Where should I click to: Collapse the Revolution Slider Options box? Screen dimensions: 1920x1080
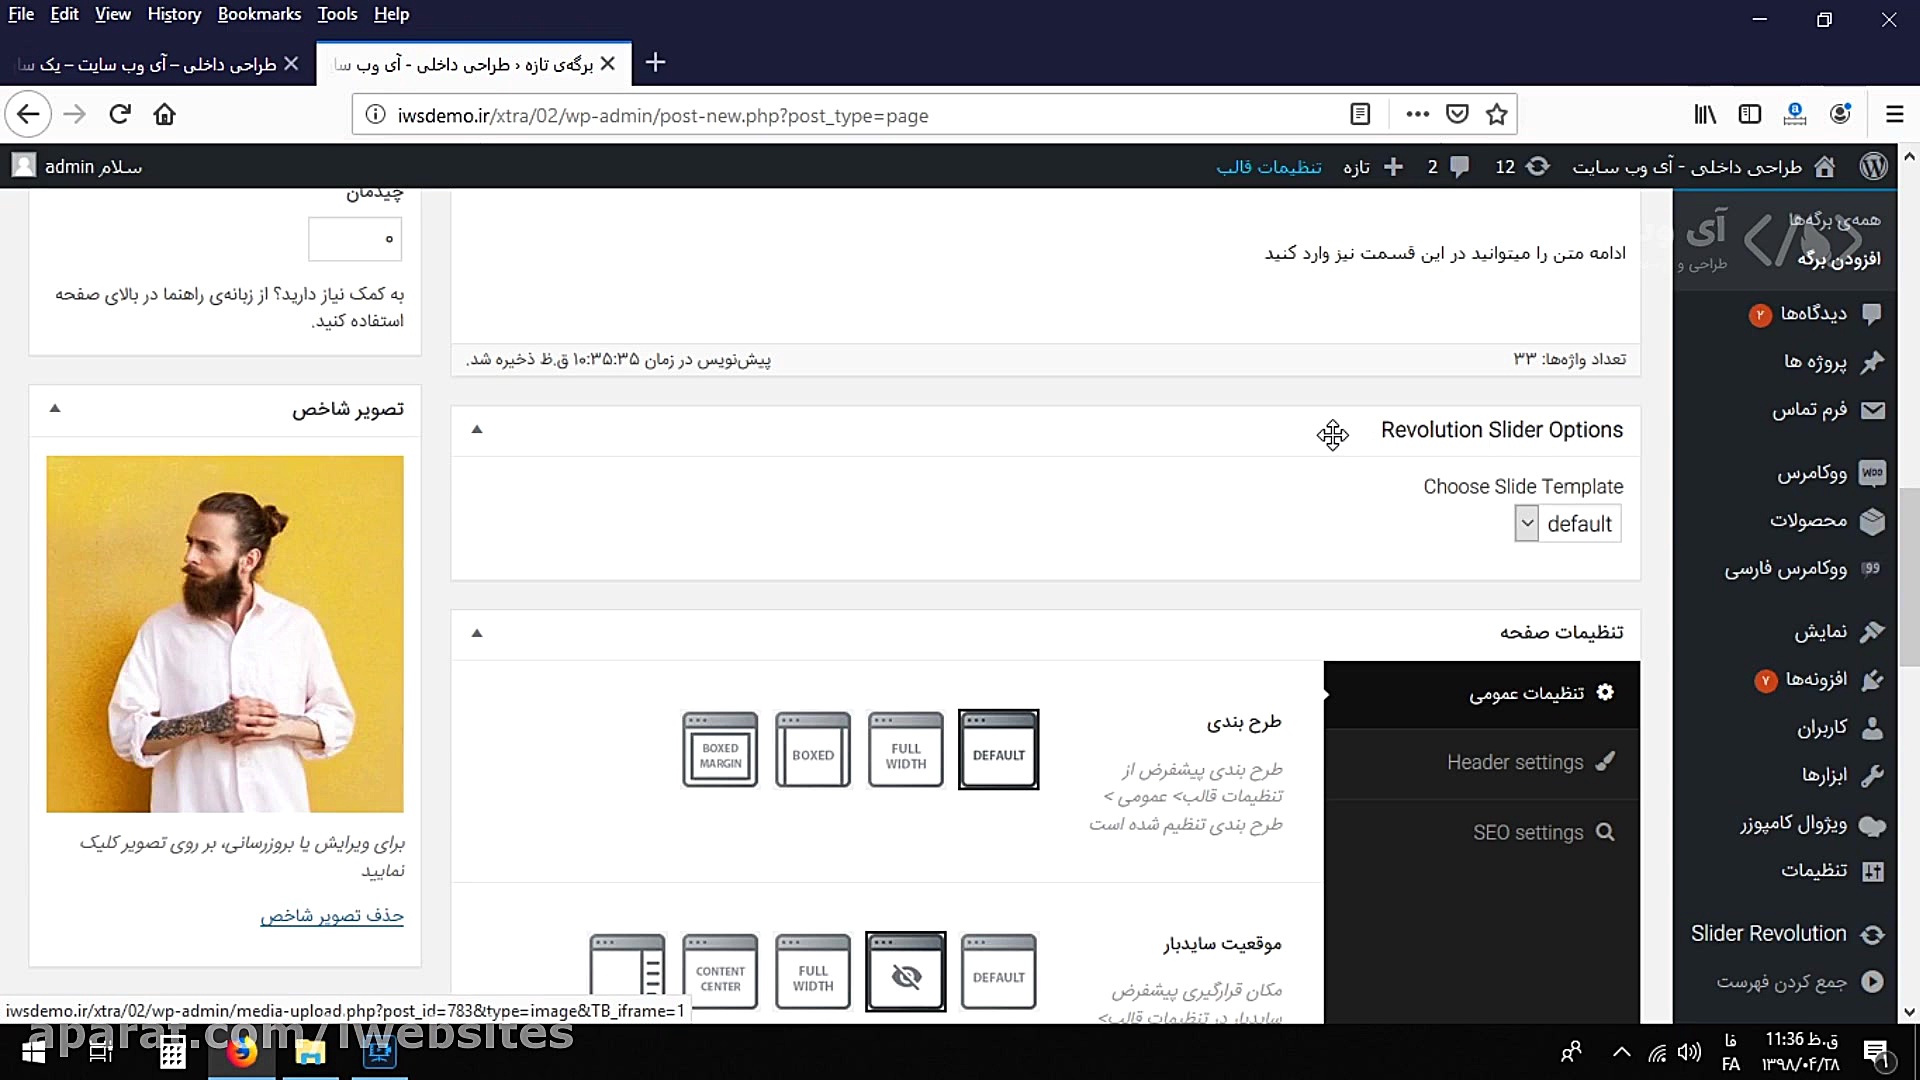(x=477, y=429)
